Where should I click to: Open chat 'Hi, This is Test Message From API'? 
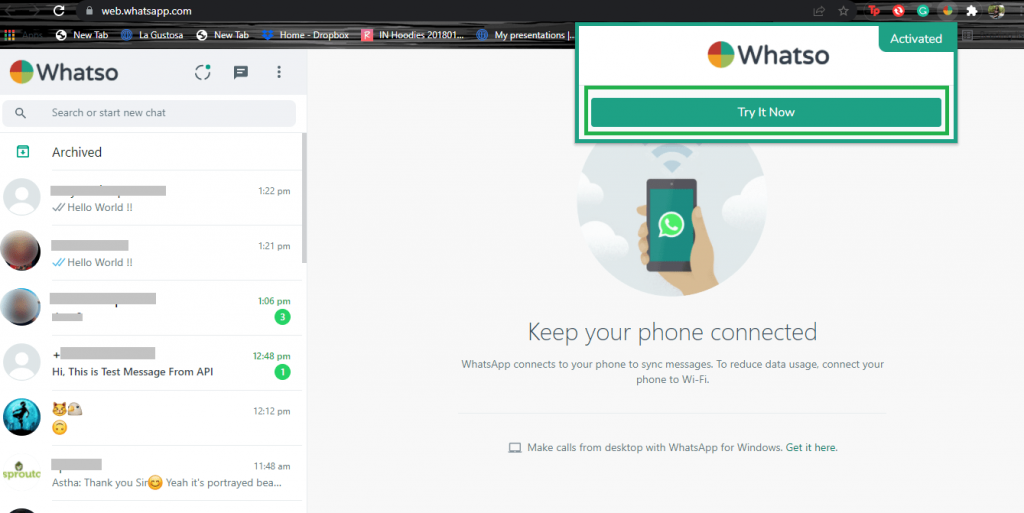(152, 363)
